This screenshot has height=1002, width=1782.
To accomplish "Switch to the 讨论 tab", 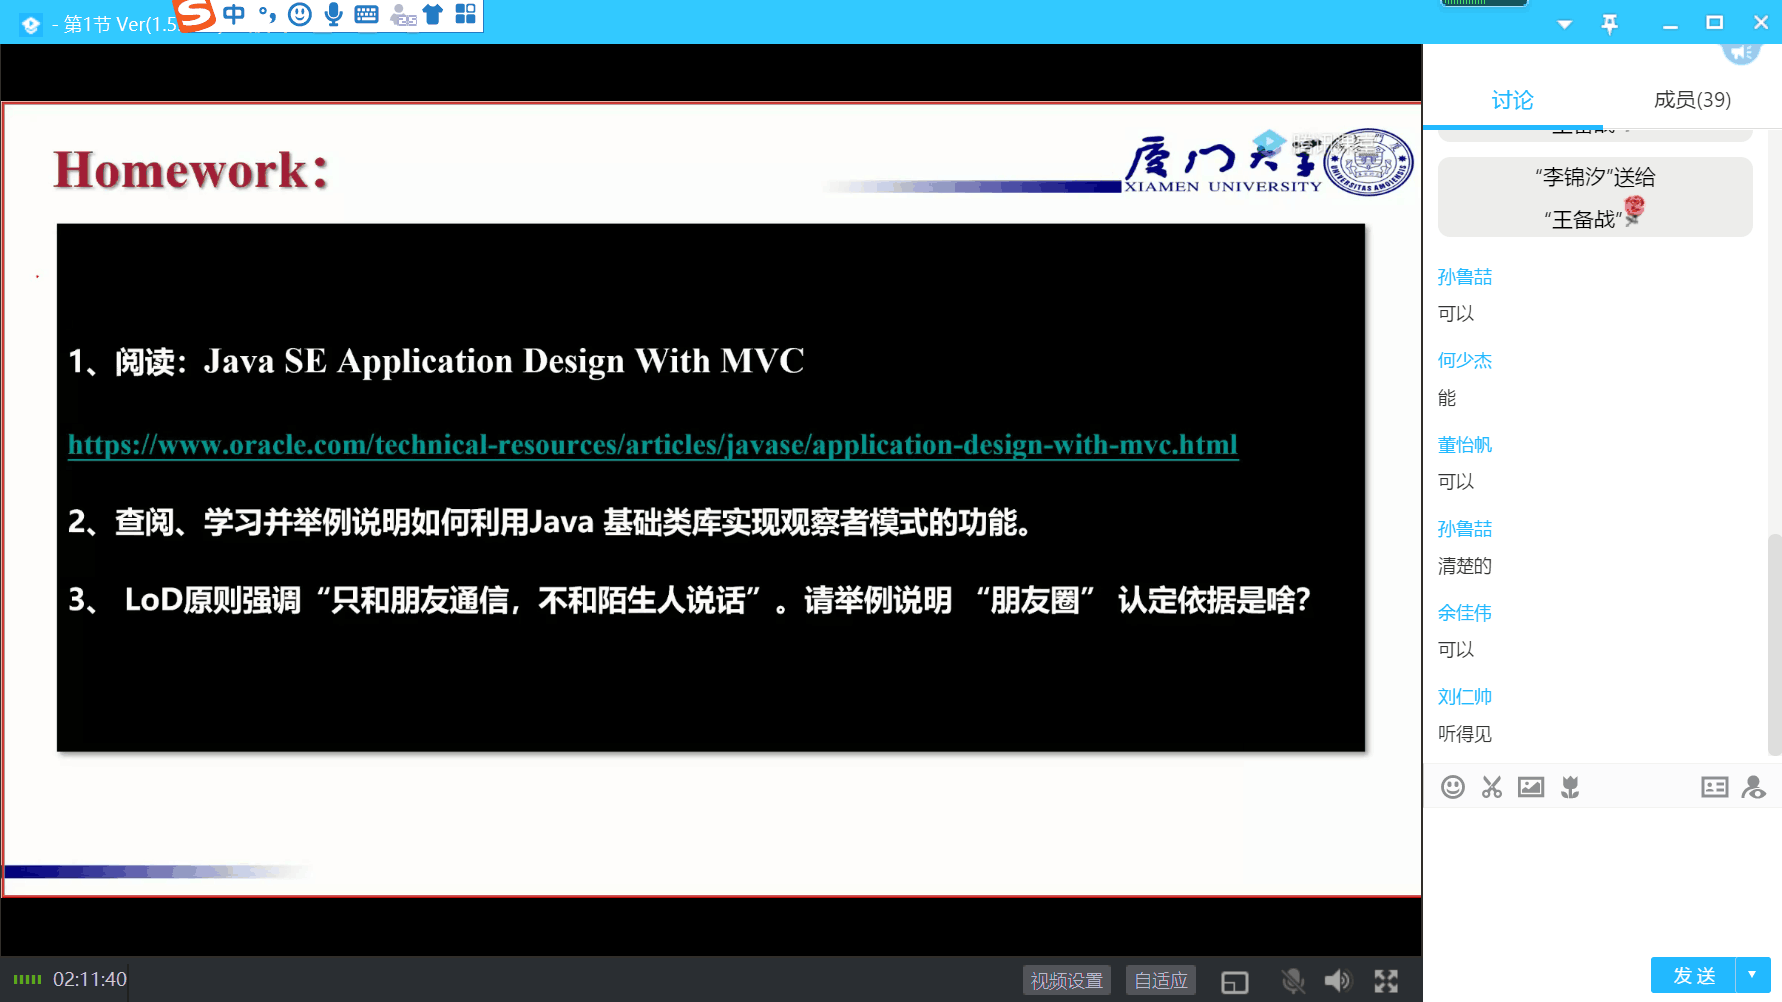I will (x=1512, y=100).
